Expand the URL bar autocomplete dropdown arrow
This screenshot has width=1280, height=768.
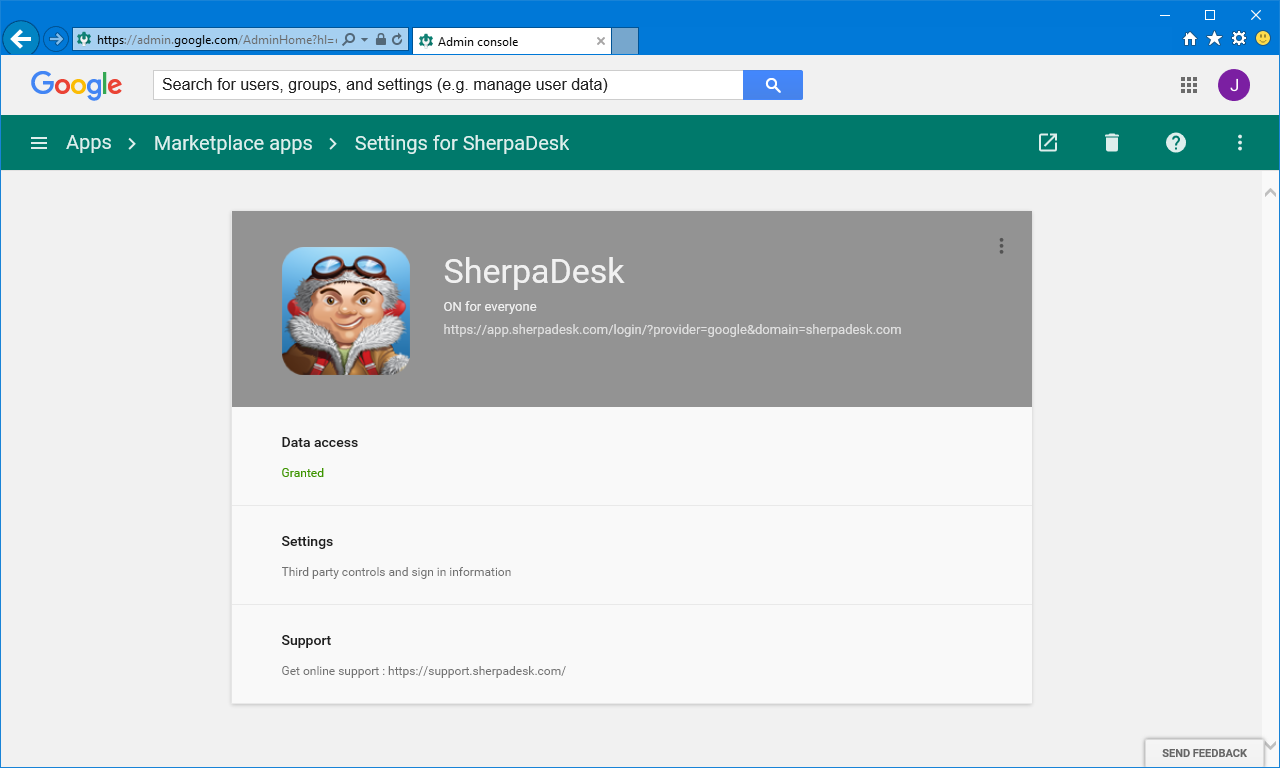pyautogui.click(x=365, y=38)
